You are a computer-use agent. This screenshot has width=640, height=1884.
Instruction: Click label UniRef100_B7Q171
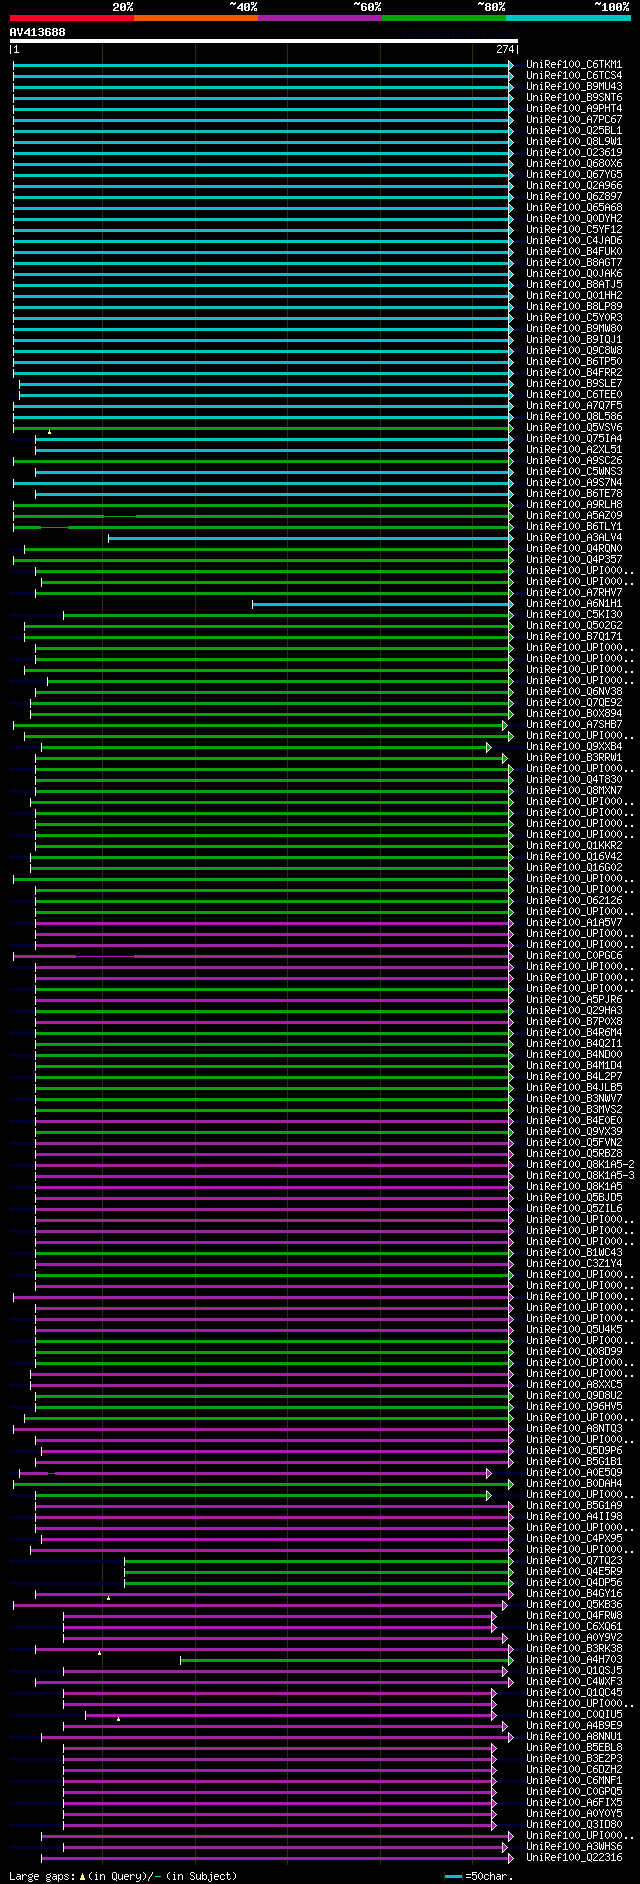pyautogui.click(x=574, y=637)
